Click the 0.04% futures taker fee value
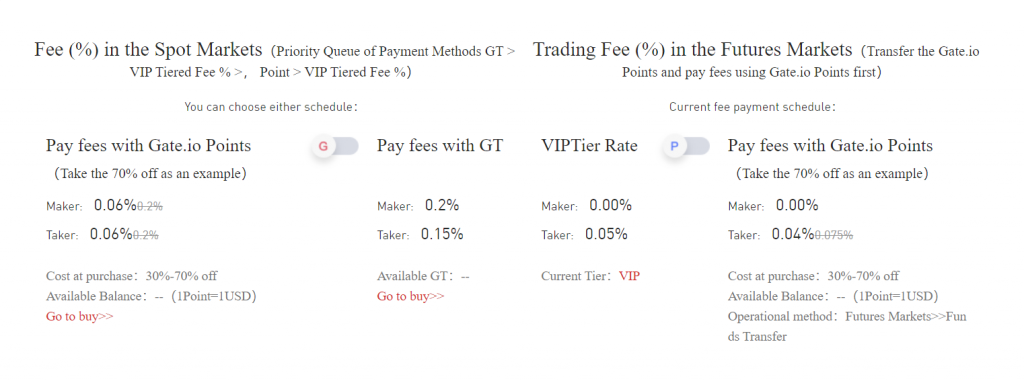The height and width of the screenshot is (381, 1024). point(793,234)
